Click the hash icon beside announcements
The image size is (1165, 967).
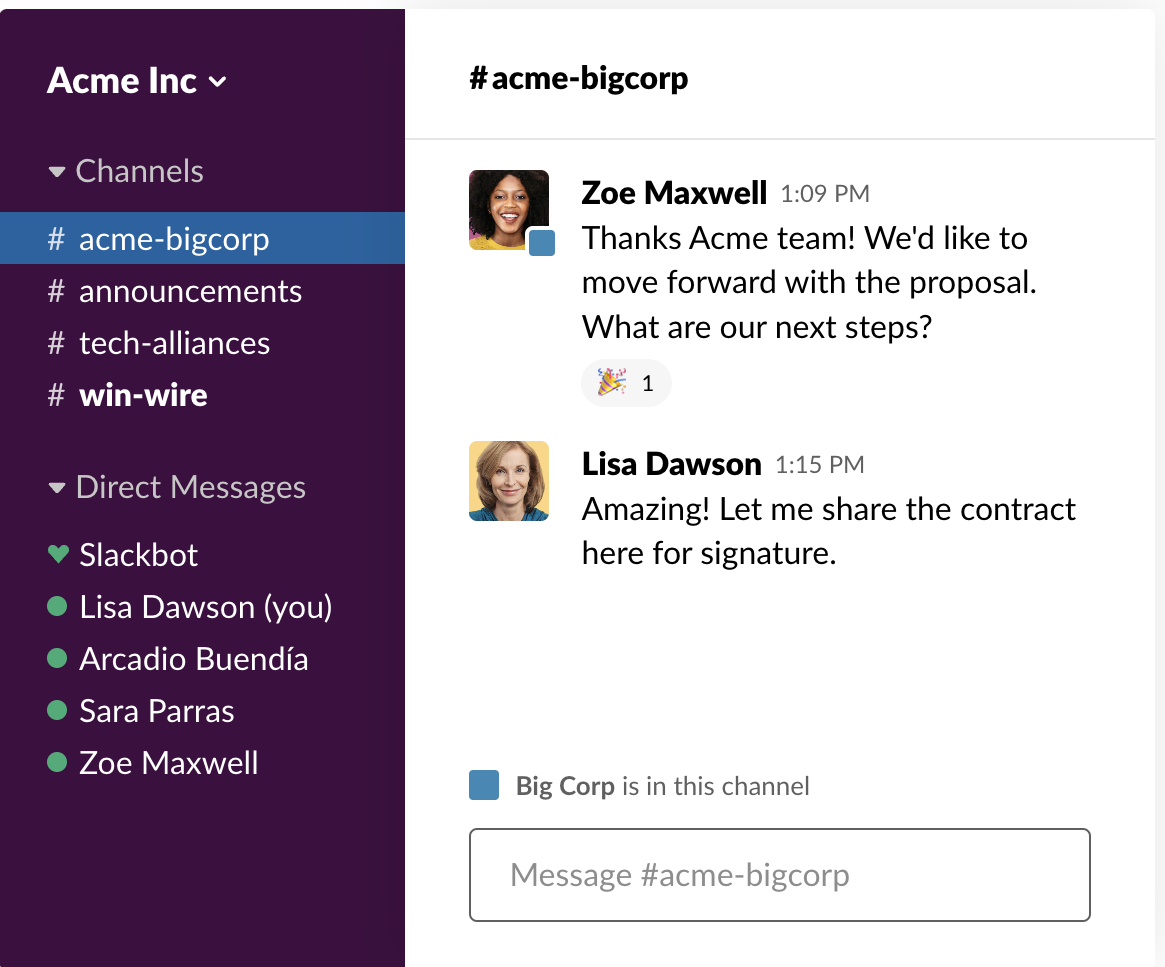(x=56, y=291)
